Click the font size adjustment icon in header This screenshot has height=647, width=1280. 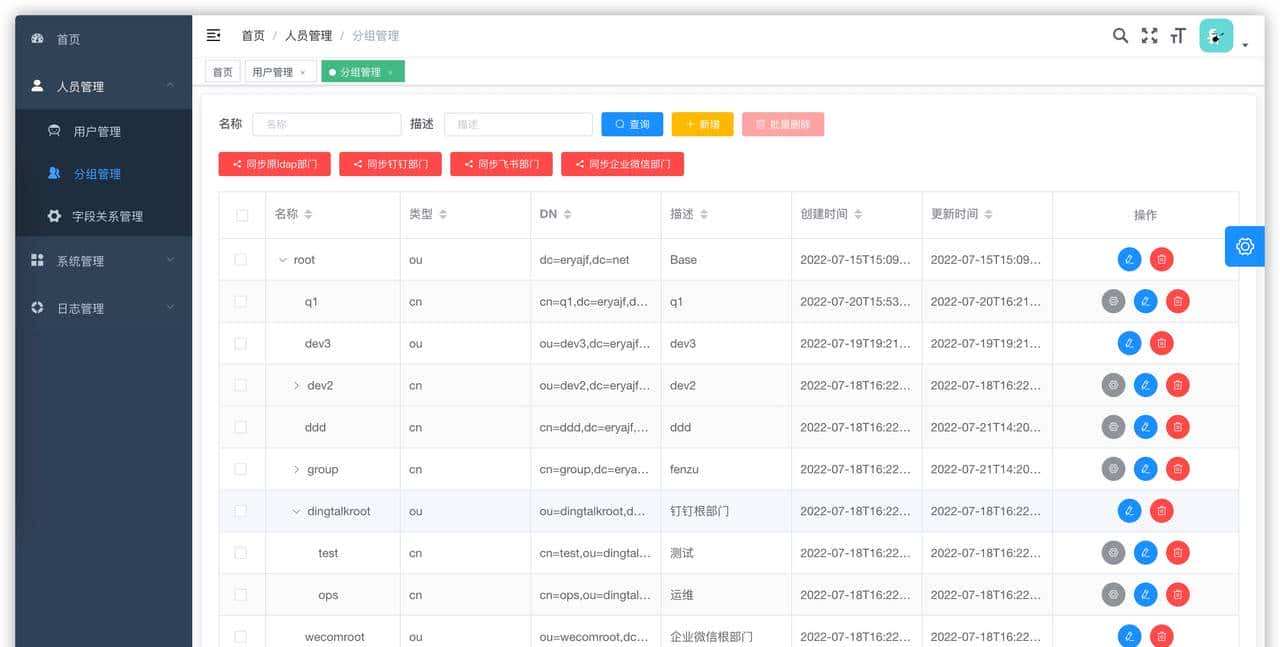tap(1177, 34)
